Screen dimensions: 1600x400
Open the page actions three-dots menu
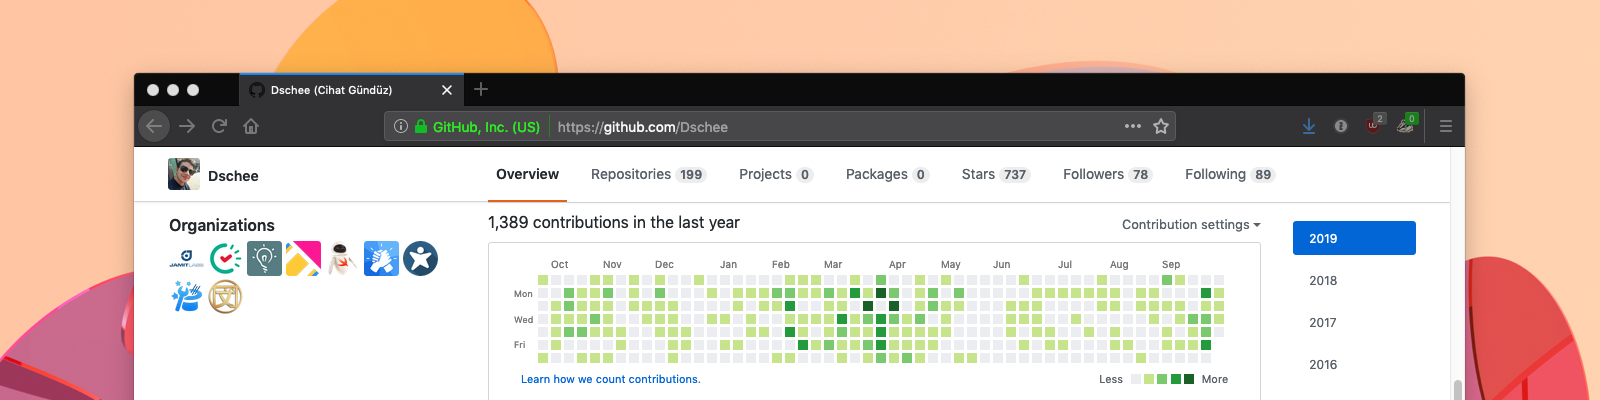1132,126
